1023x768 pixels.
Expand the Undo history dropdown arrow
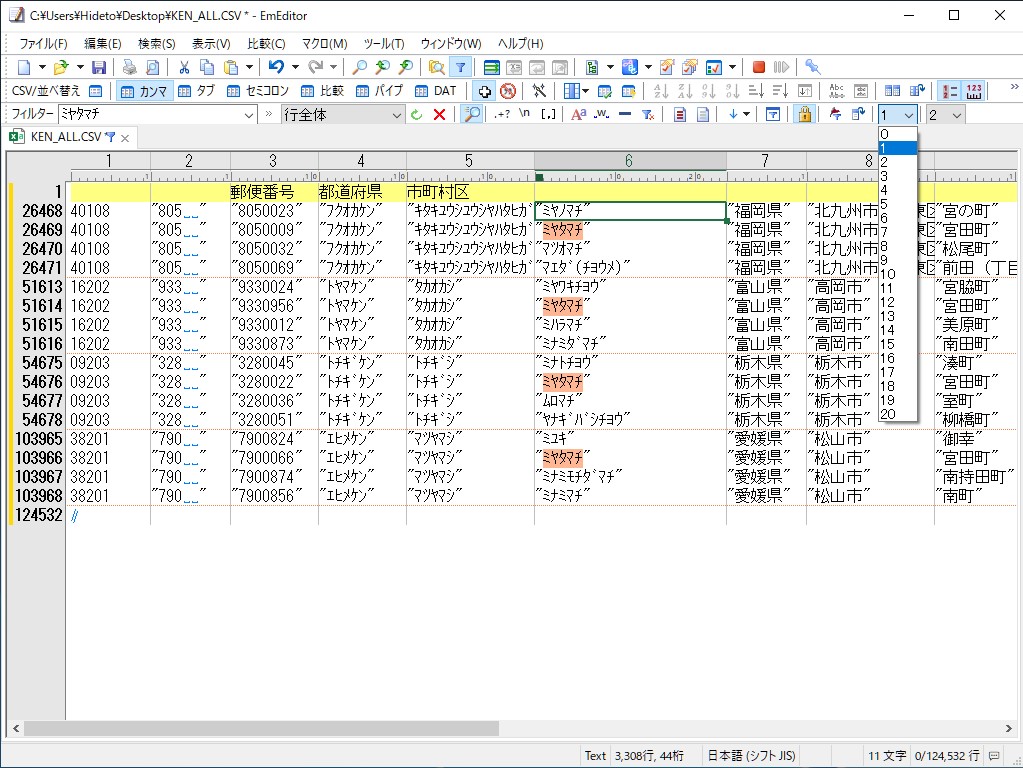click(295, 67)
